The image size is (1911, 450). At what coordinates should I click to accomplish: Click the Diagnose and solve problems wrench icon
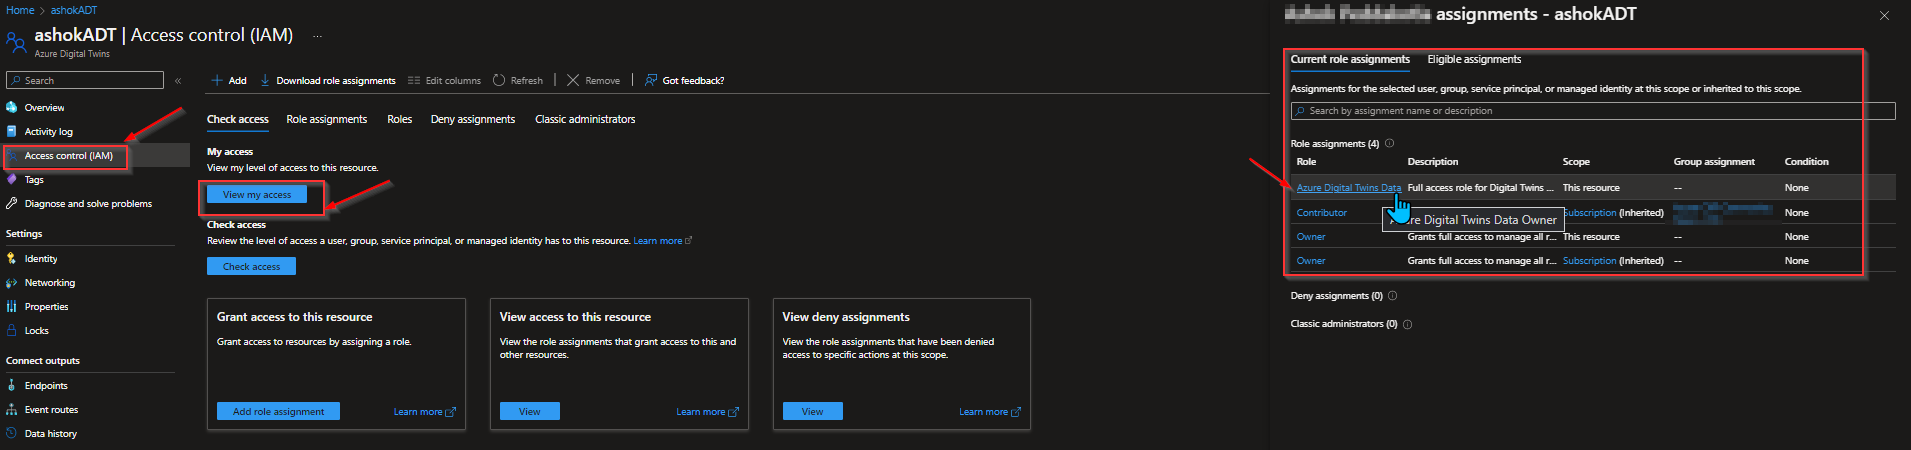(12, 203)
